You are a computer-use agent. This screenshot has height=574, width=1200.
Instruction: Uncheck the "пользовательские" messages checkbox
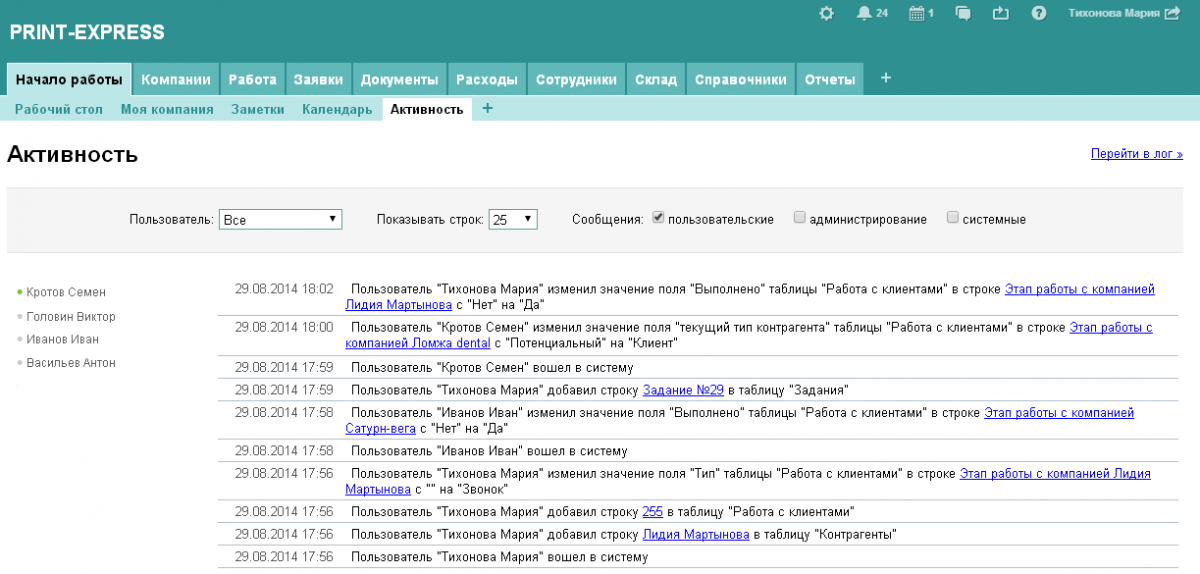coord(658,217)
